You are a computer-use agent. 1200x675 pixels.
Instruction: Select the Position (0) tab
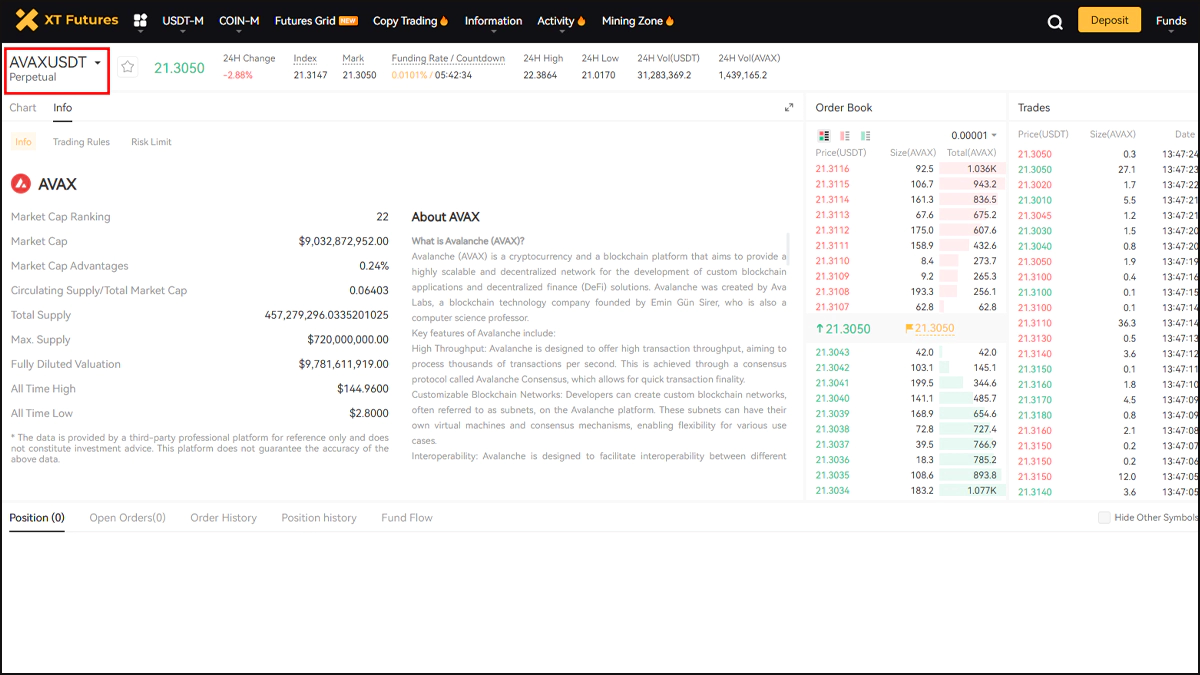coord(37,518)
